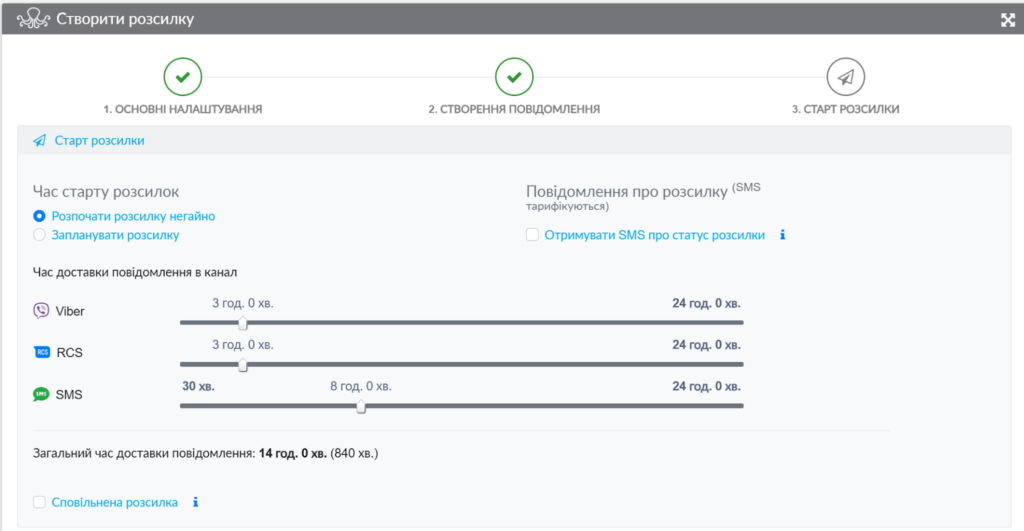
Task: Go to Створення повідомлення step
Action: [x=514, y=109]
